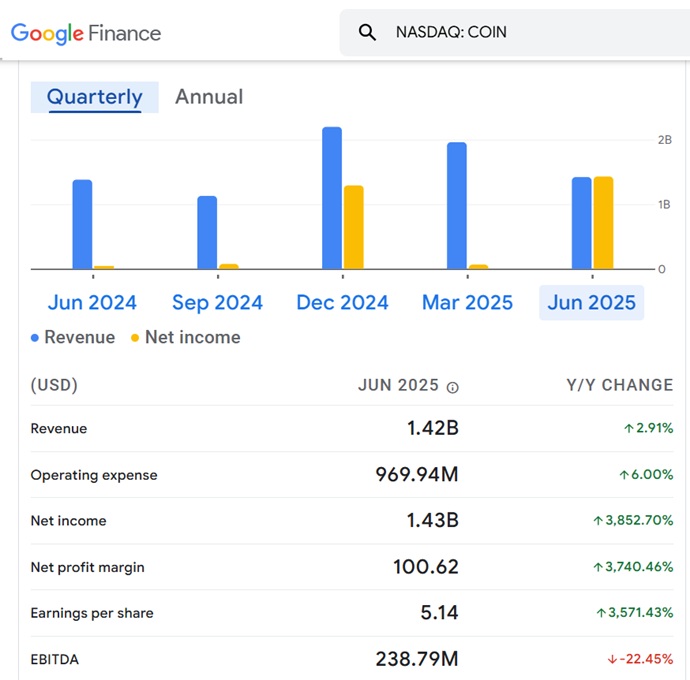
Task: Open the info icon beside JUN 2025
Action: [x=452, y=387]
